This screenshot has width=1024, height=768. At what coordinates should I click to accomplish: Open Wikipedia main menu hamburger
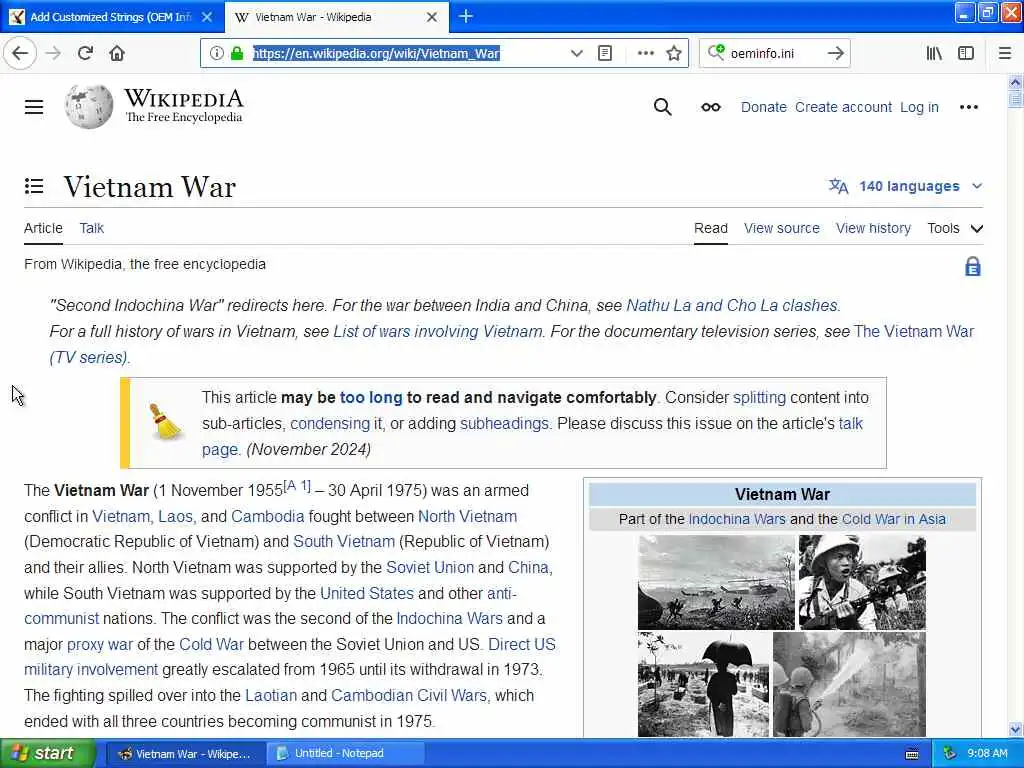click(x=34, y=107)
